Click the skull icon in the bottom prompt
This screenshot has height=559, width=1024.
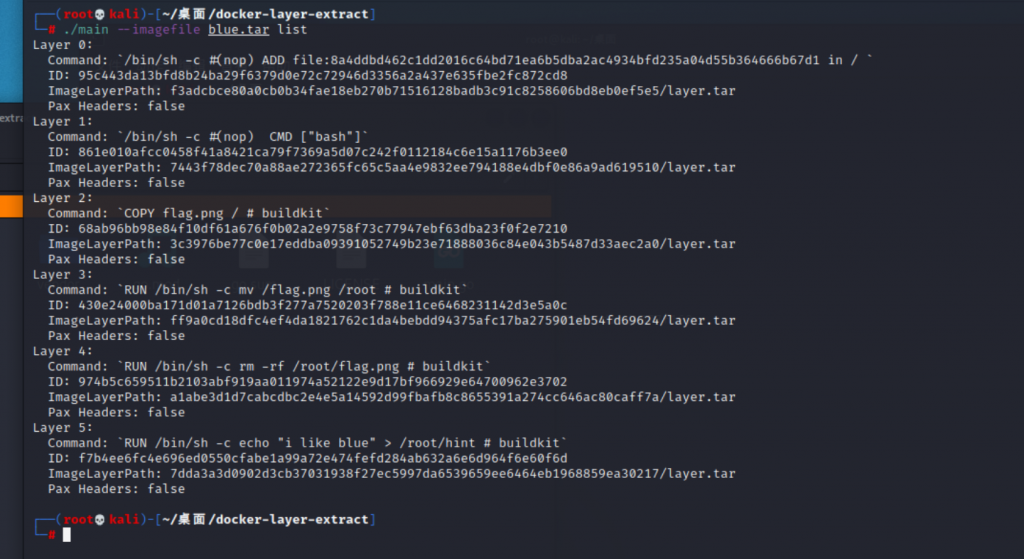click(99, 520)
